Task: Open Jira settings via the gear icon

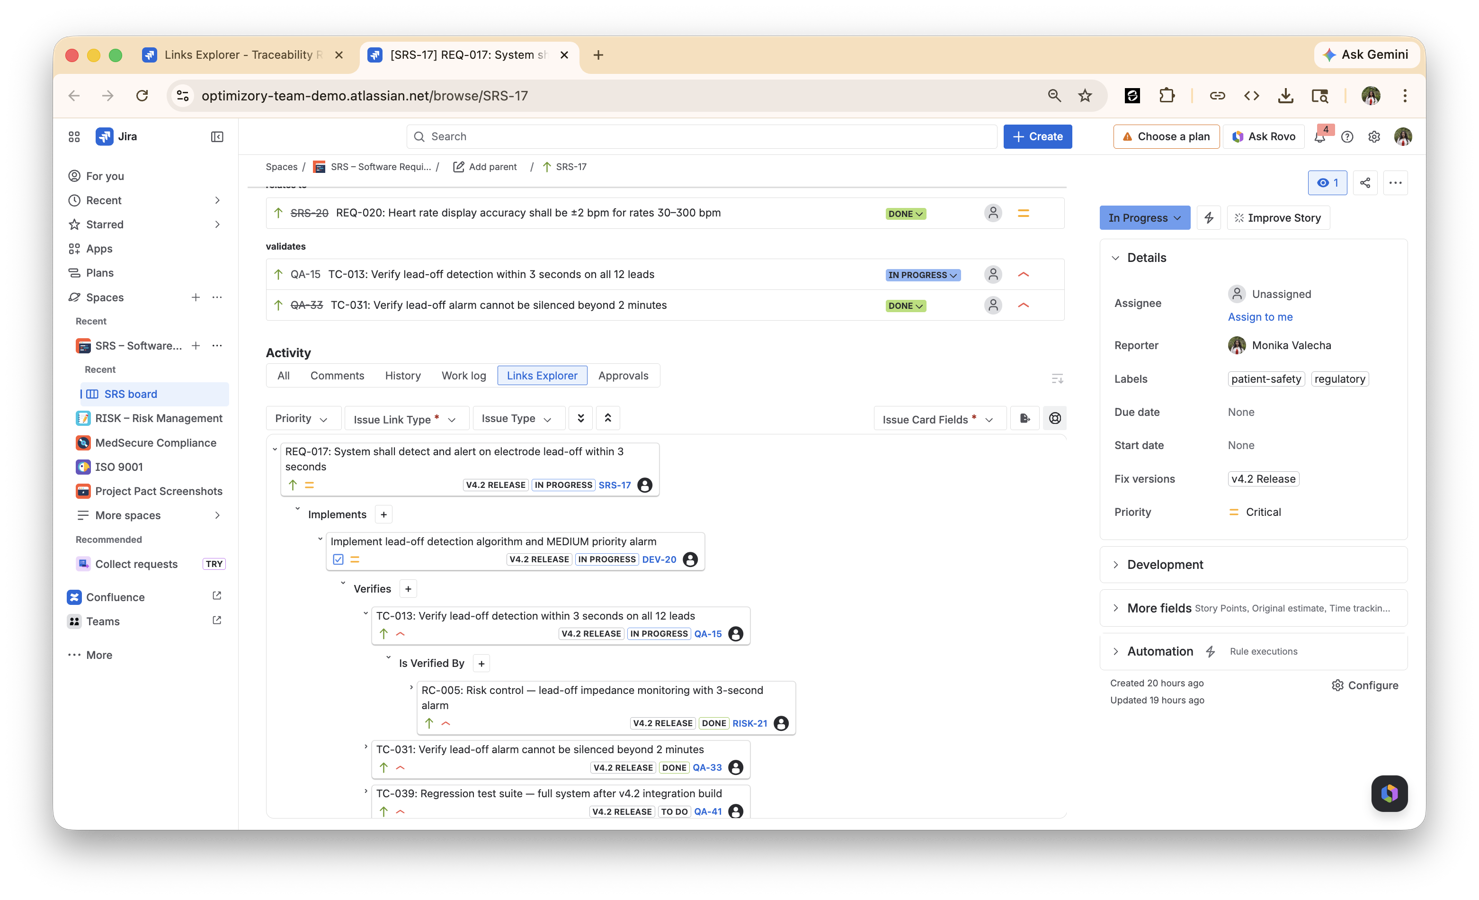Action: pyautogui.click(x=1374, y=136)
